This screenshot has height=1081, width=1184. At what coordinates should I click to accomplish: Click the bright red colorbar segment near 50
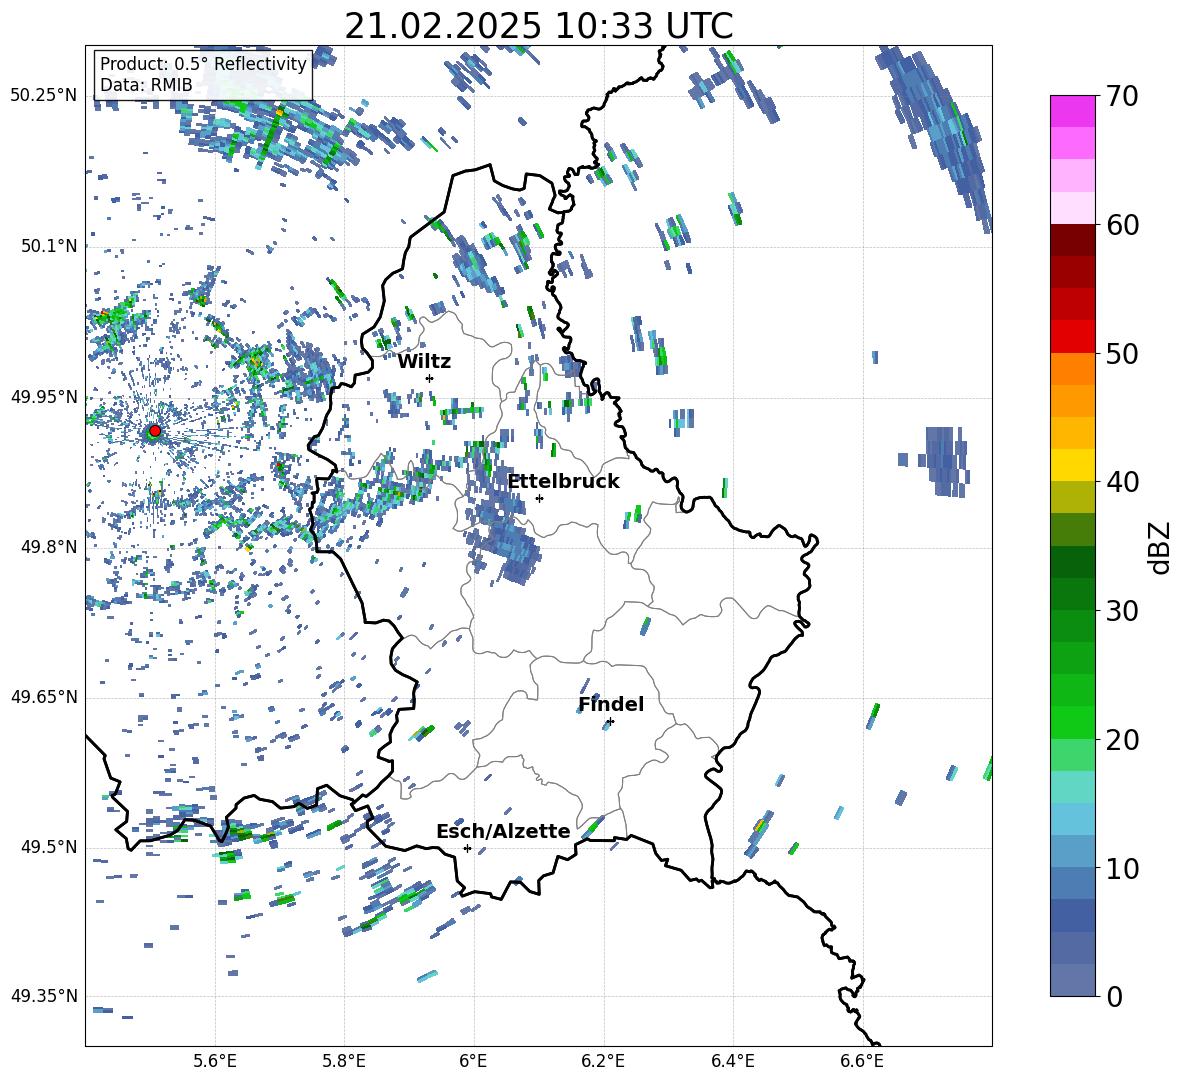[1072, 337]
